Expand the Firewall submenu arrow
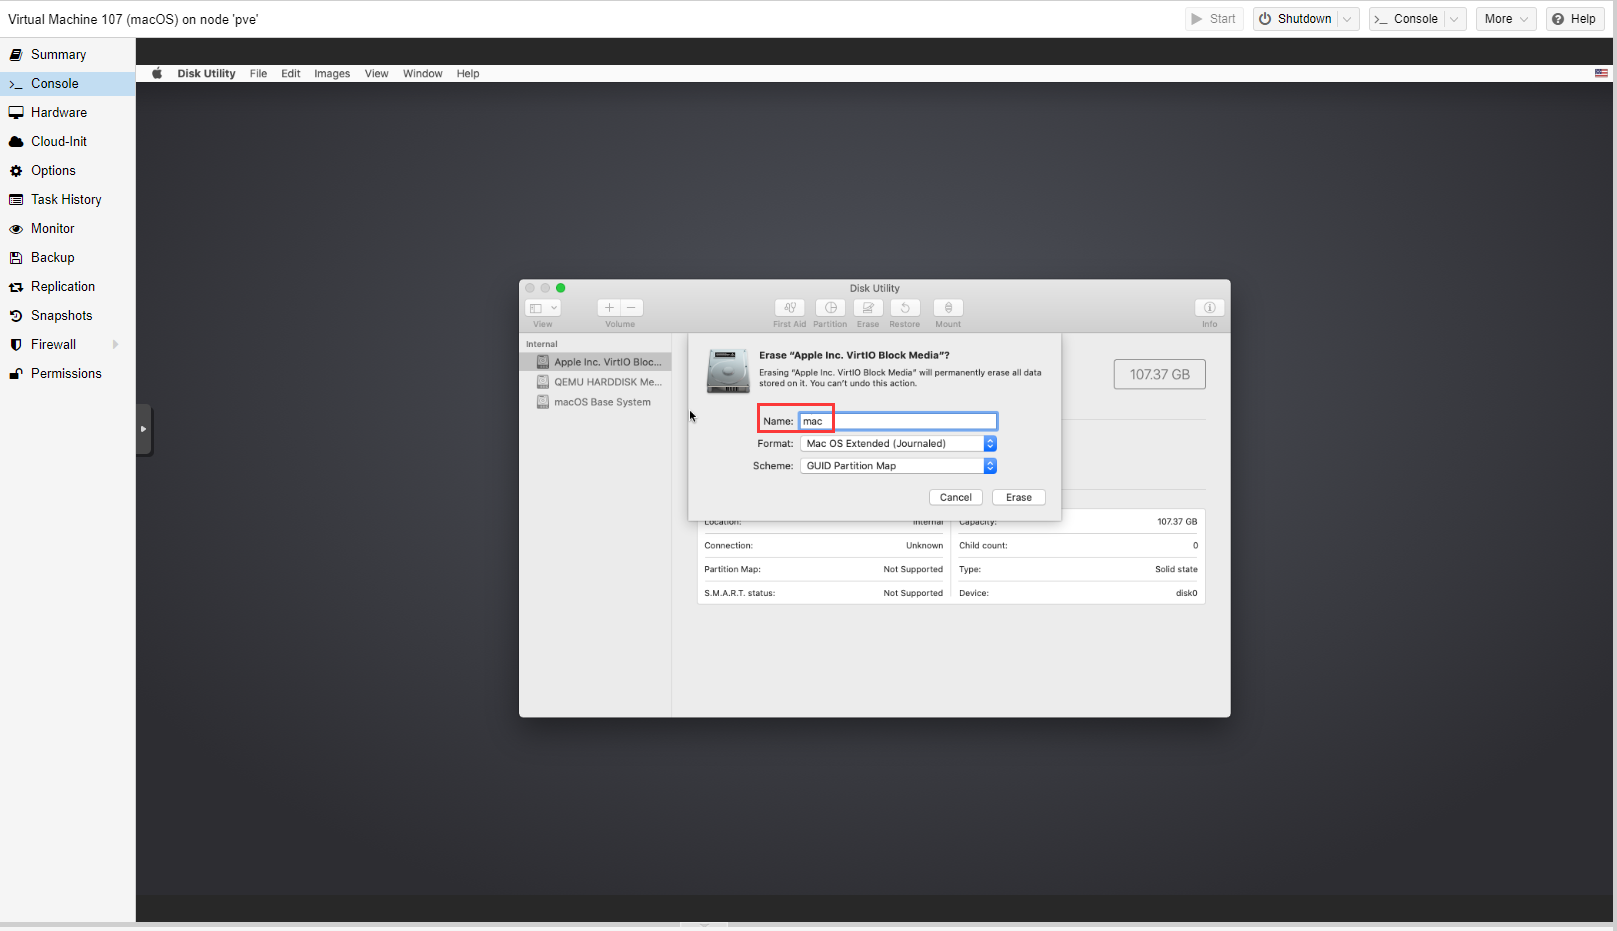This screenshot has height=931, width=1617. pos(116,344)
